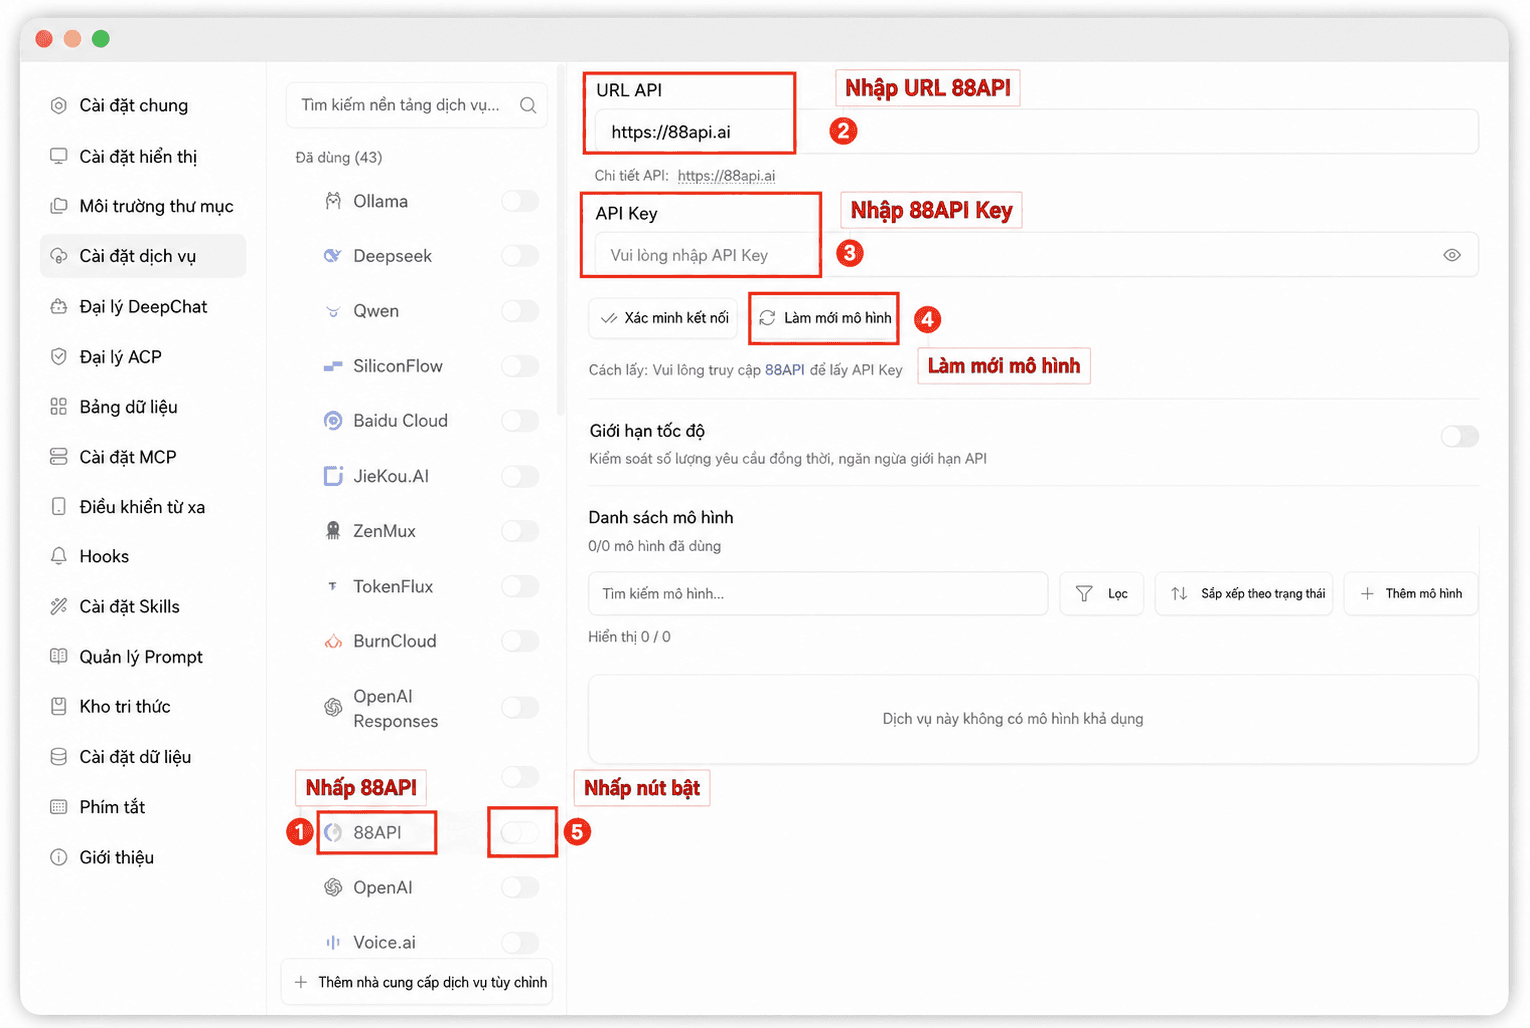Click the search magnifier icon in provider search
The width and height of the screenshot is (1530, 1028).
click(528, 105)
